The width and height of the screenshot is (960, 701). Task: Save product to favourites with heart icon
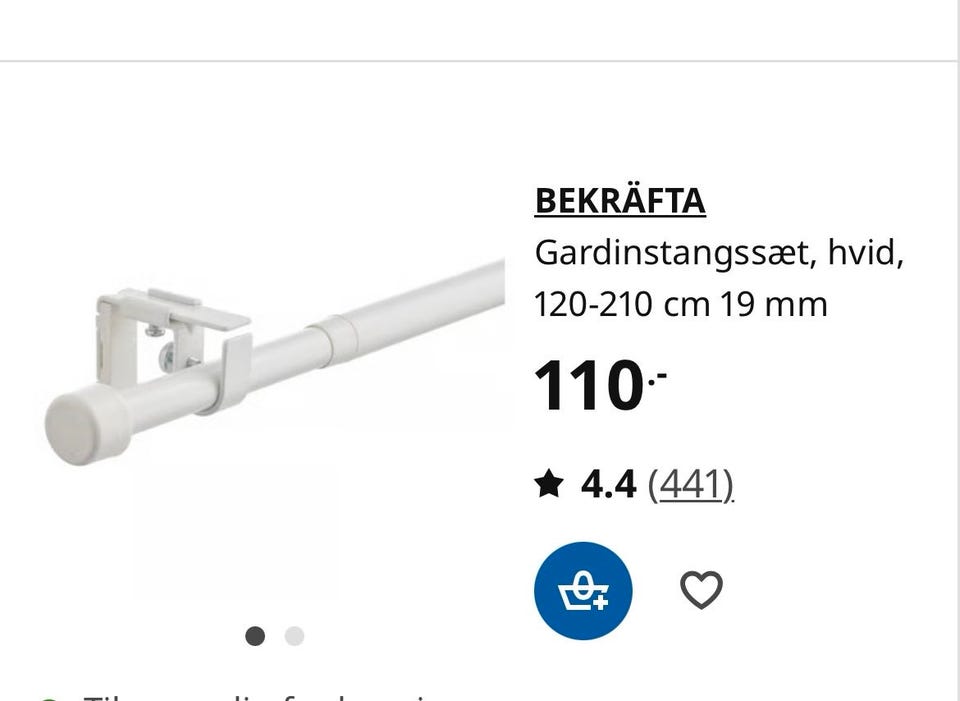[701, 590]
